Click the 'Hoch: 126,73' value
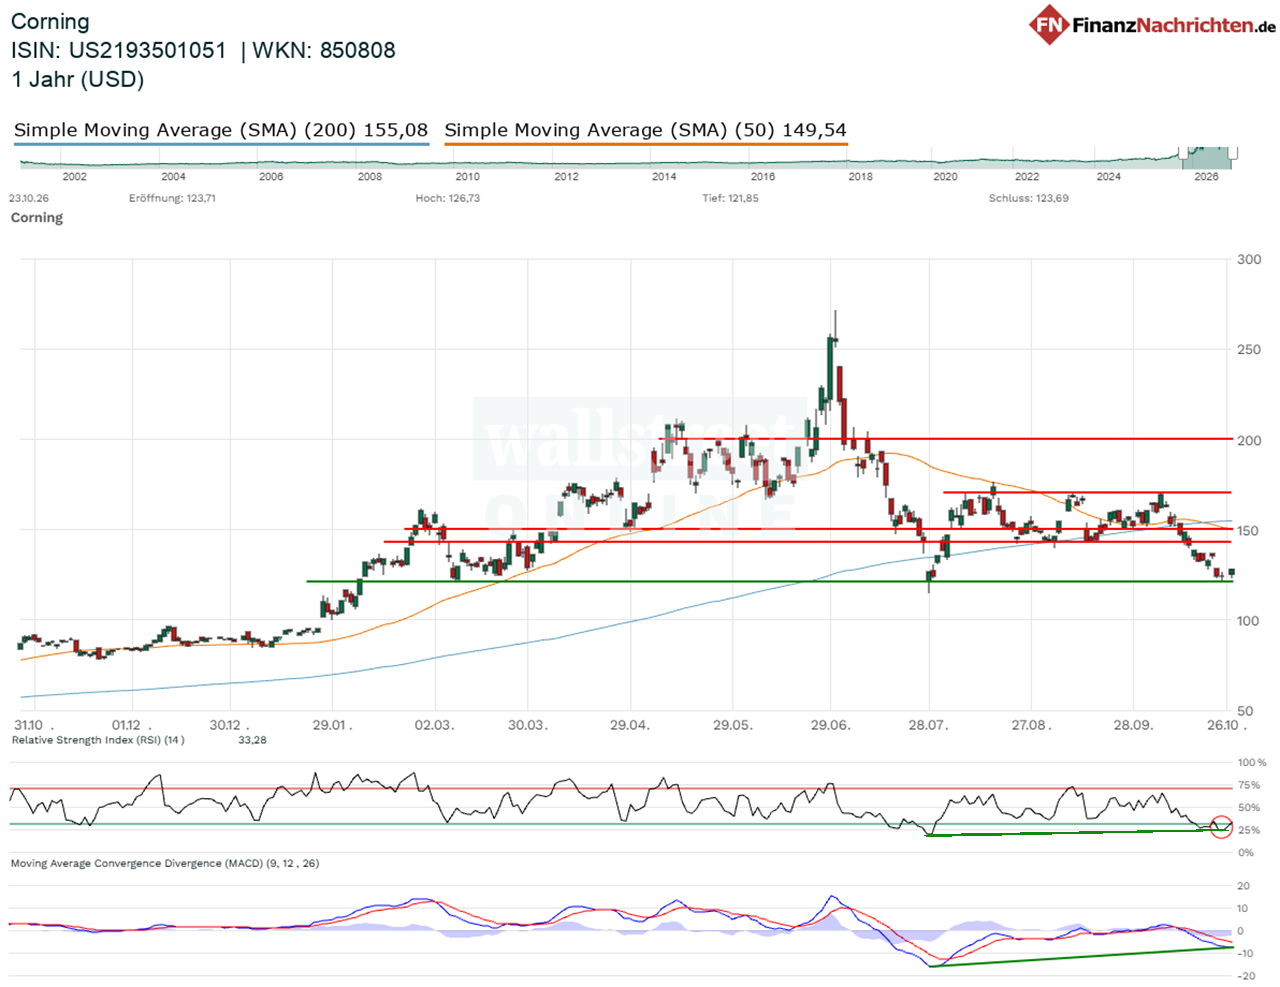1280x987 pixels. click(x=448, y=198)
